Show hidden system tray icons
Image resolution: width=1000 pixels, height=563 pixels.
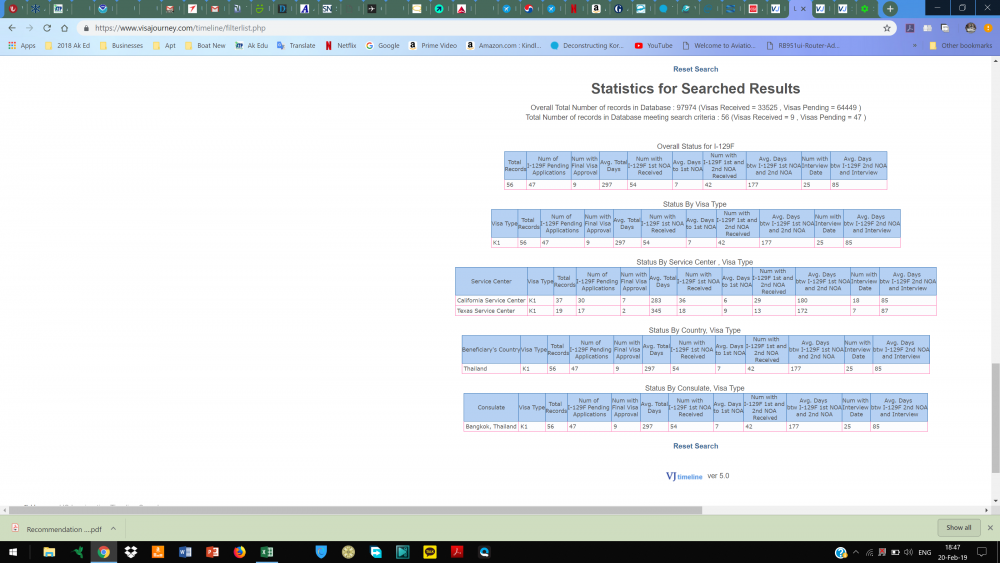(x=856, y=552)
